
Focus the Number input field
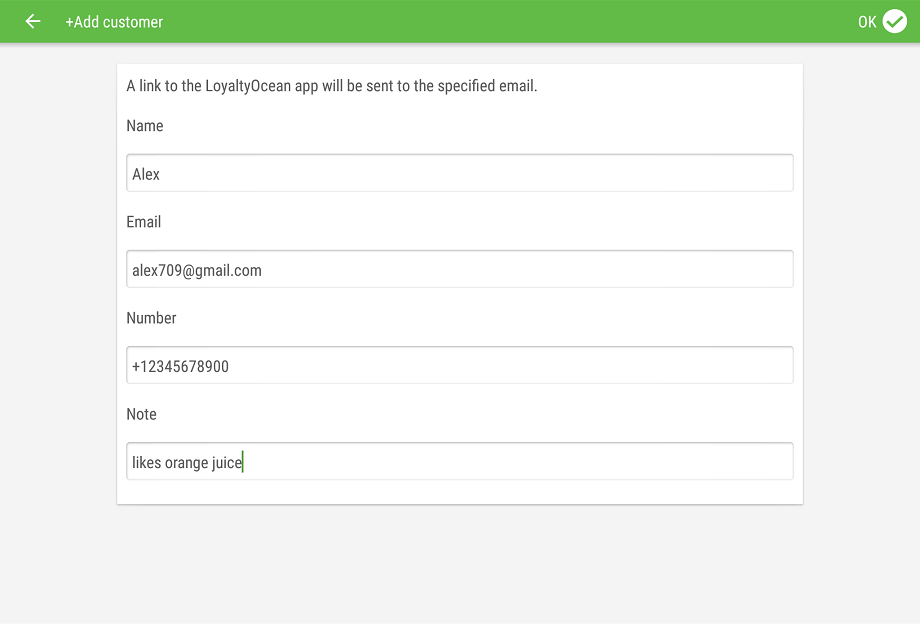(460, 365)
